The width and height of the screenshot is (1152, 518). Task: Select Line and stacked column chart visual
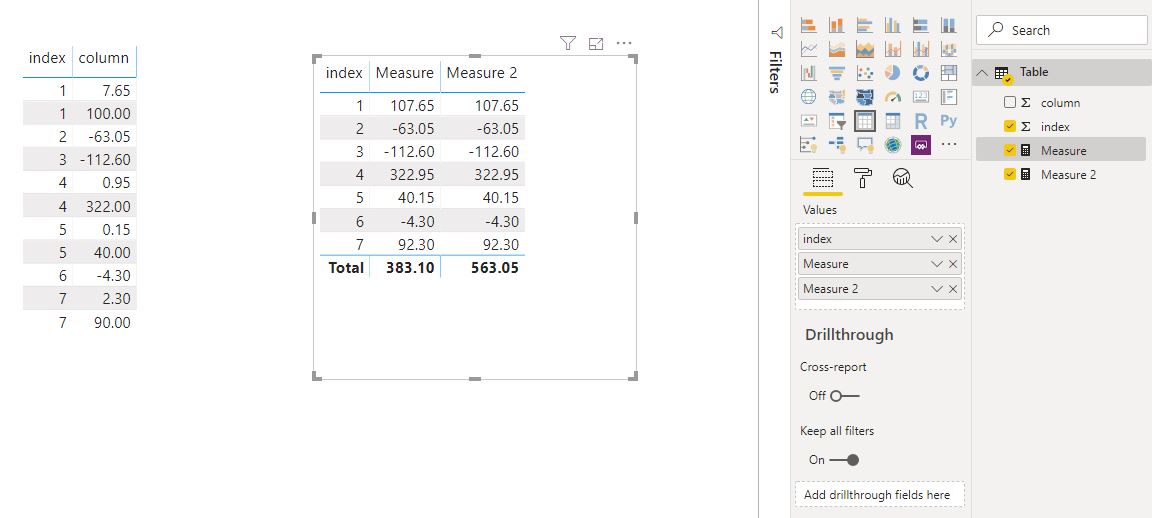[893, 49]
